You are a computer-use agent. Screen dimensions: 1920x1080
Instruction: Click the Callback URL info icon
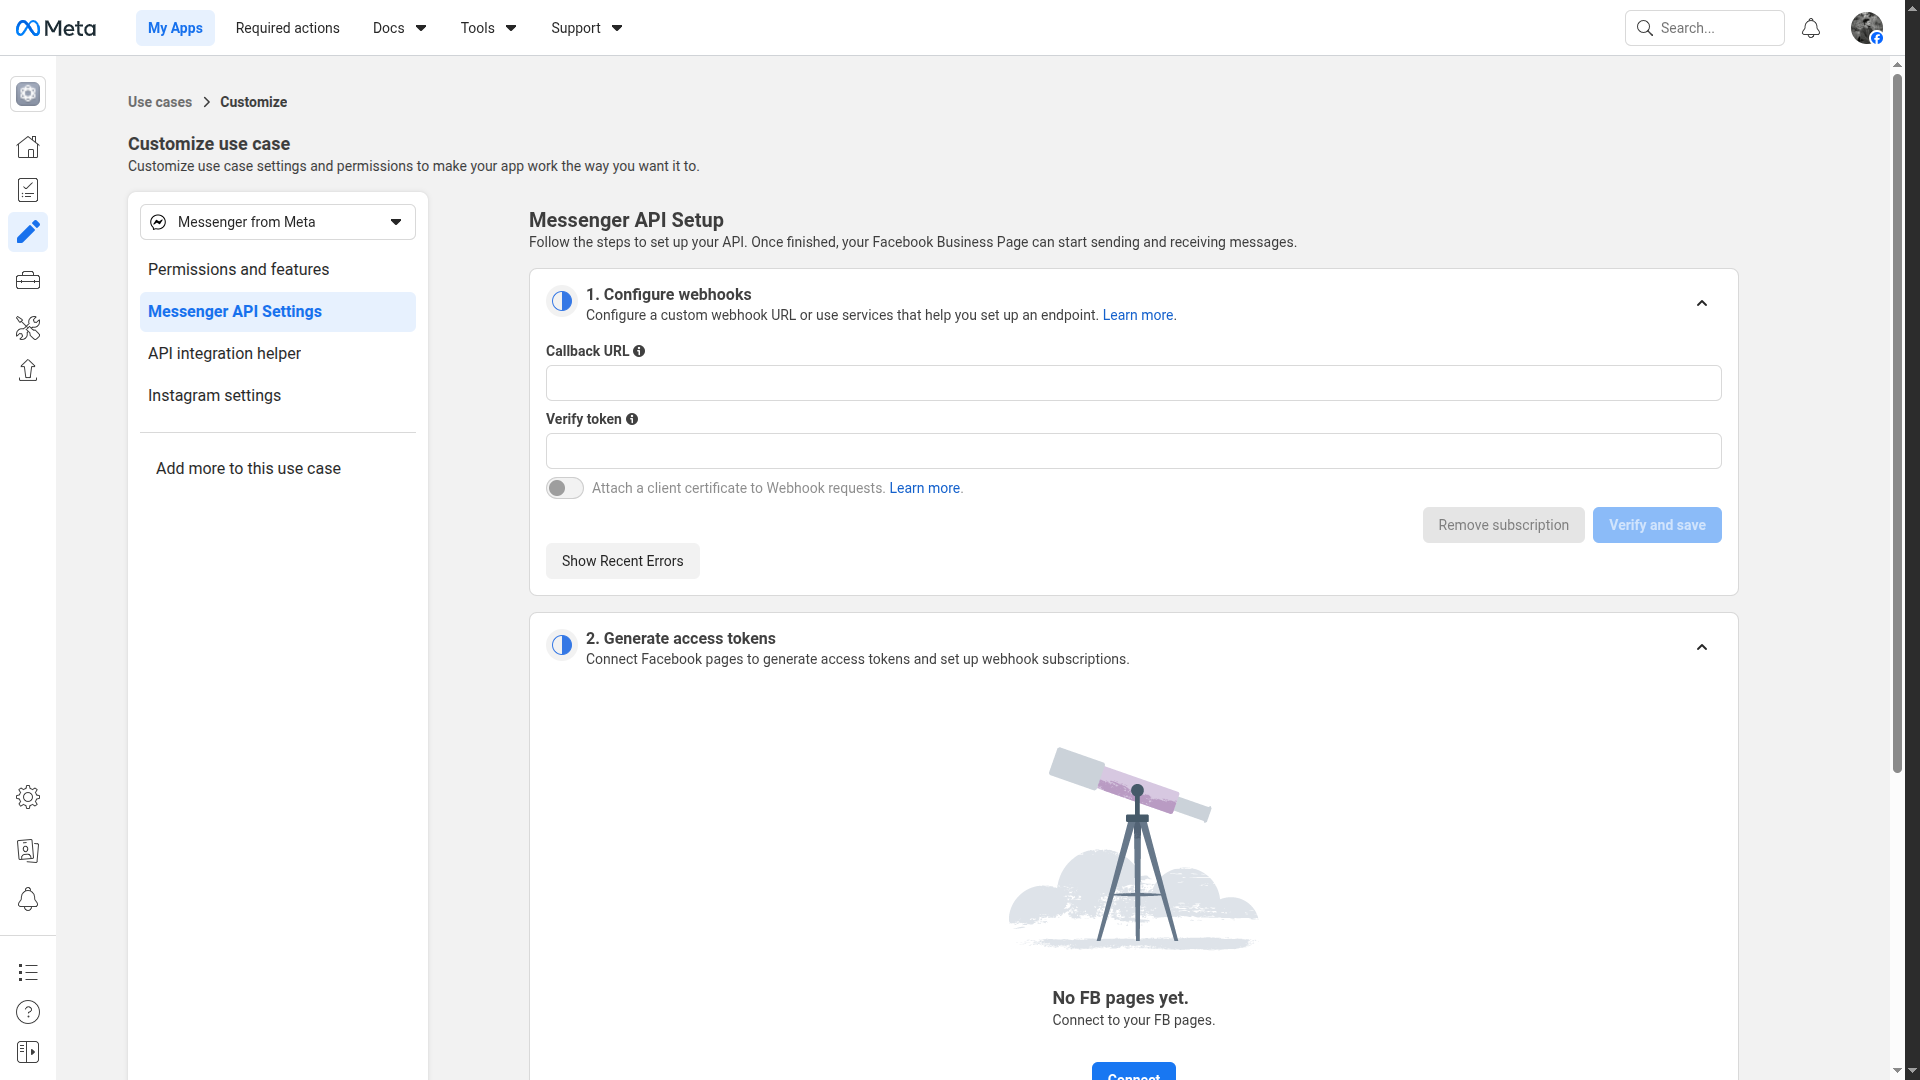(x=639, y=351)
